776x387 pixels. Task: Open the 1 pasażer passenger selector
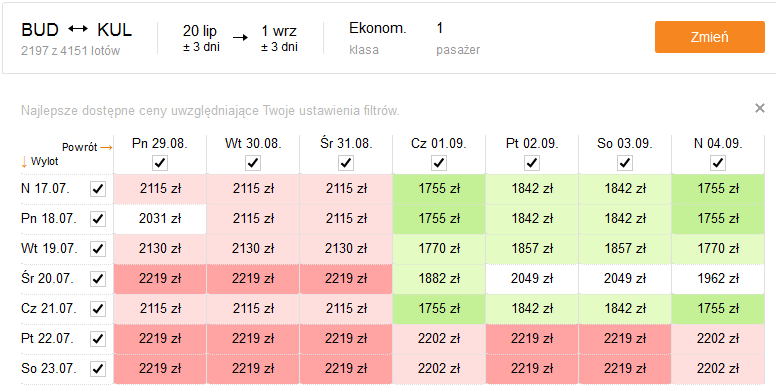(x=458, y=38)
